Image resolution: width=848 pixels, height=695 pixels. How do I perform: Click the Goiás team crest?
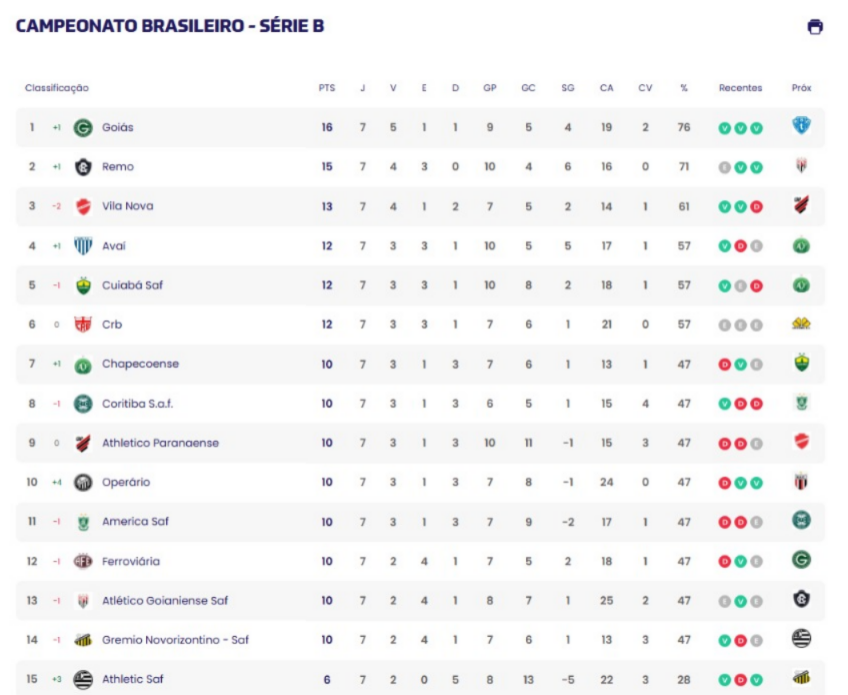point(83,128)
